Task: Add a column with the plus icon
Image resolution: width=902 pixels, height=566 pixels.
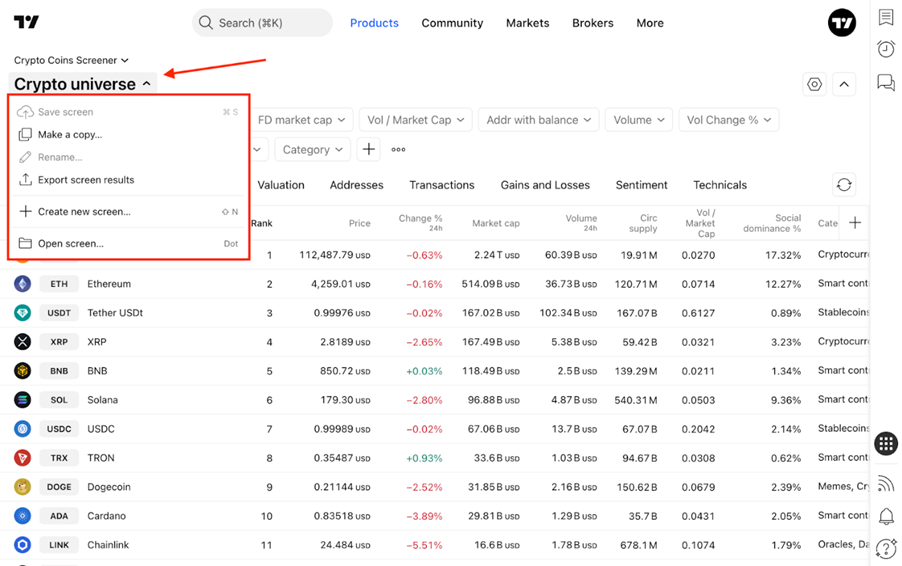Action: [x=855, y=223]
